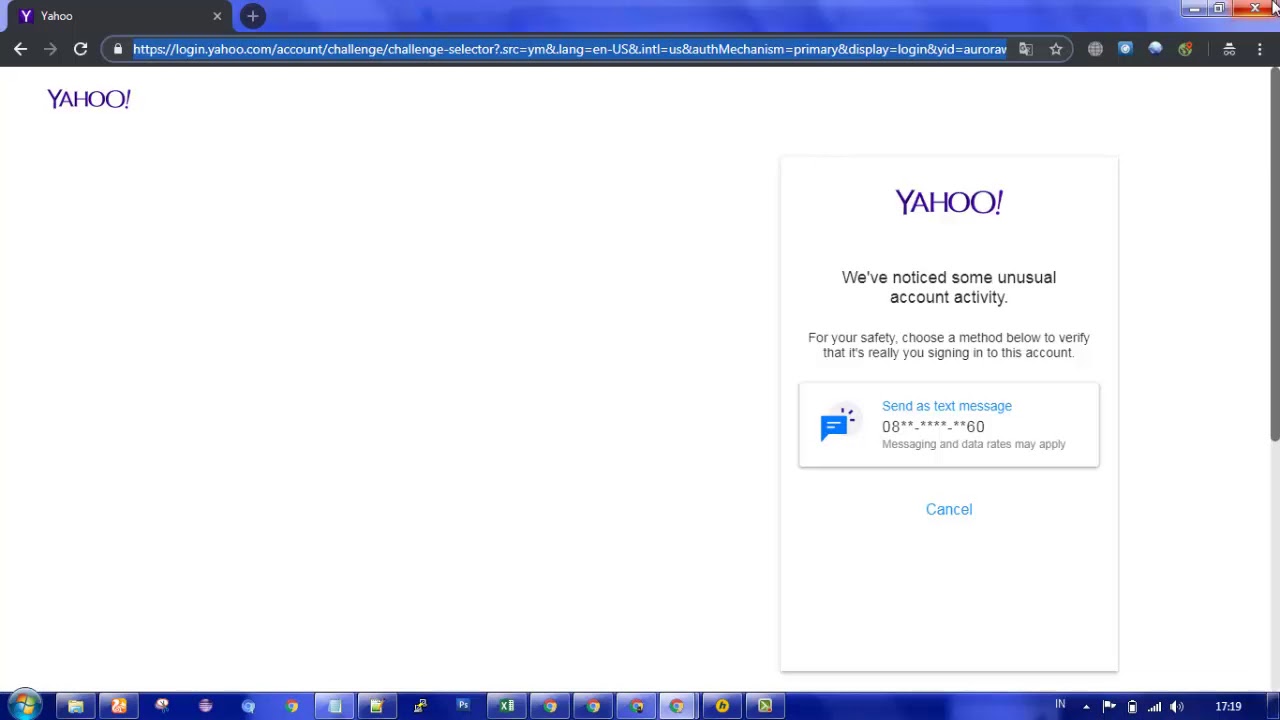Screen dimensions: 1280x720
Task: Click the battery tray icon
Action: (x=1132, y=707)
